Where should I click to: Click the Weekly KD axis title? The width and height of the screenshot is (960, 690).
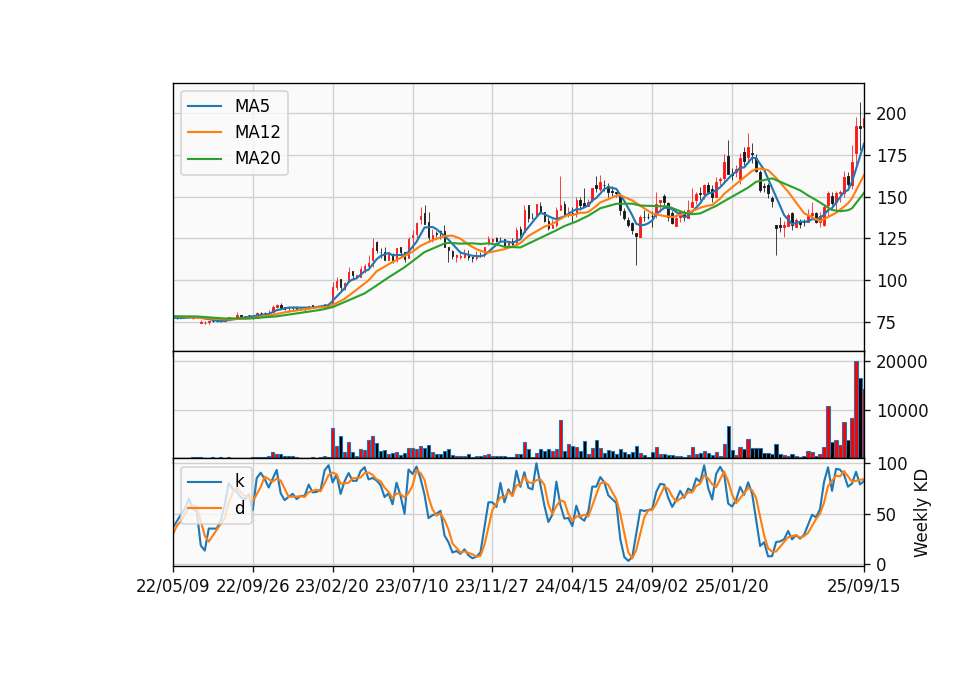(921, 514)
